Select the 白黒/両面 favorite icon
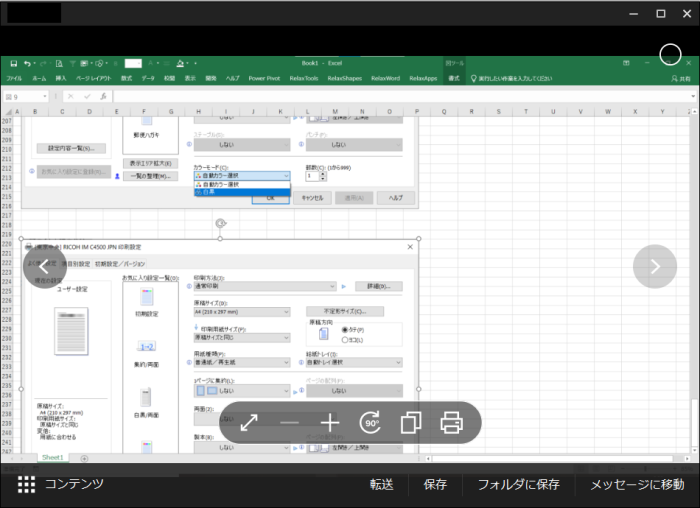This screenshot has width=700, height=508. pos(146,397)
